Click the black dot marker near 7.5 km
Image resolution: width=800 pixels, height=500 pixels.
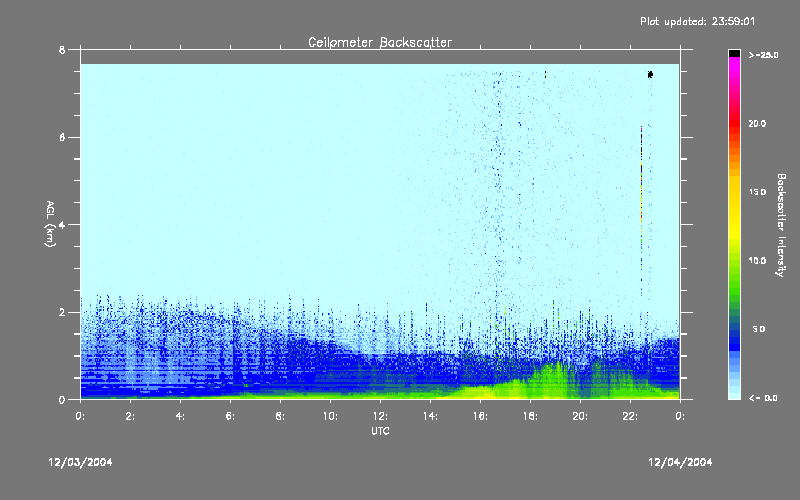click(650, 75)
